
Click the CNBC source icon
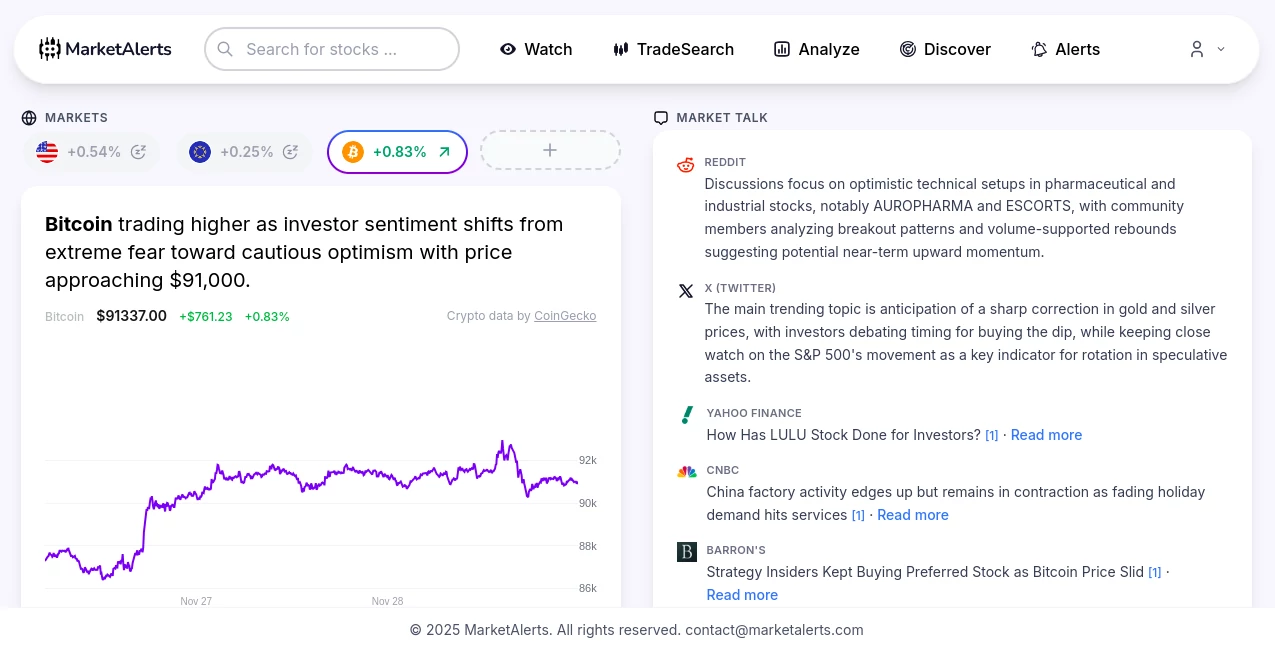(x=686, y=473)
